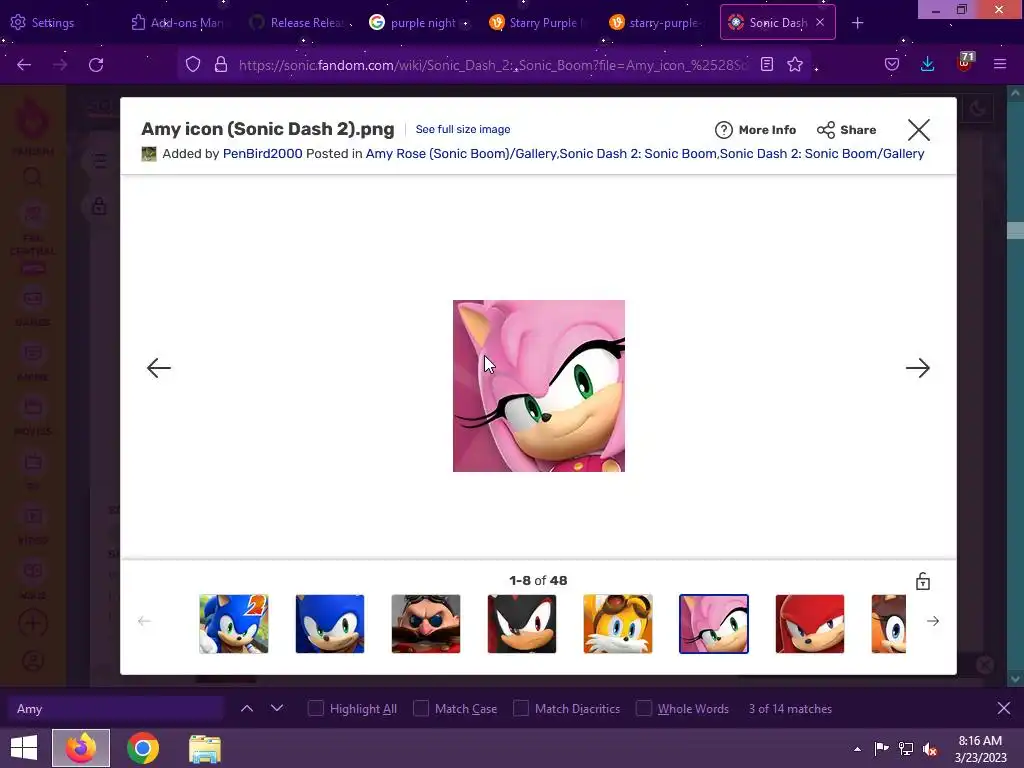Image resolution: width=1024 pixels, height=768 pixels.
Task: Open the uBlock extension icon showing 71
Action: coord(965,63)
